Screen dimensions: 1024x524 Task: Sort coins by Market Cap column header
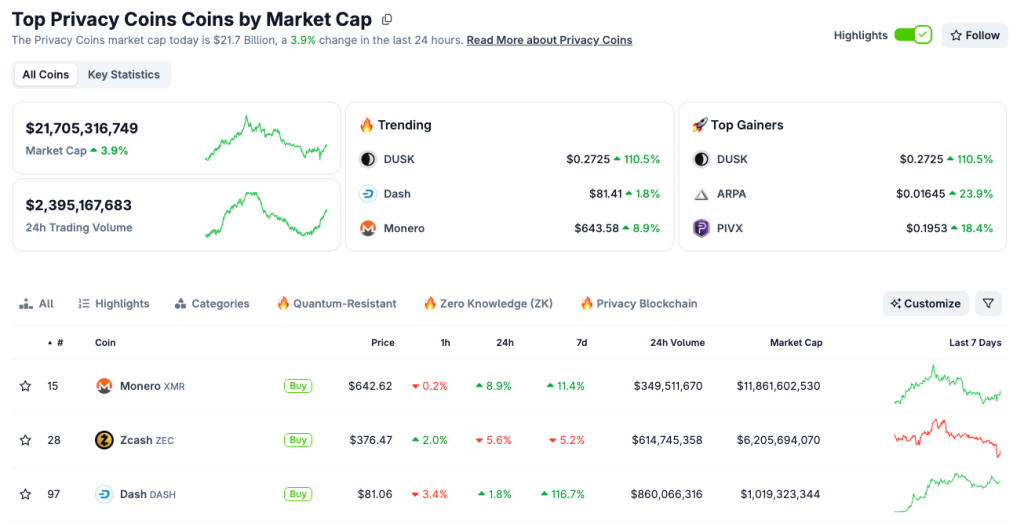click(796, 343)
